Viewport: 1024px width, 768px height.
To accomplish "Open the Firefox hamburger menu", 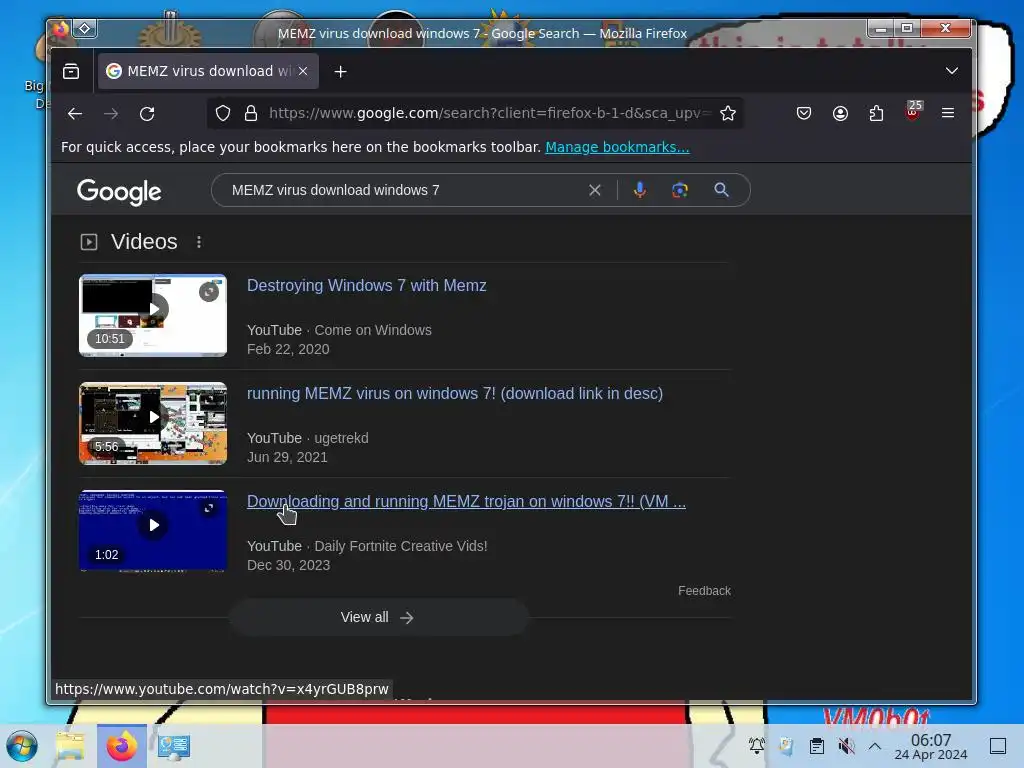I will point(948,114).
